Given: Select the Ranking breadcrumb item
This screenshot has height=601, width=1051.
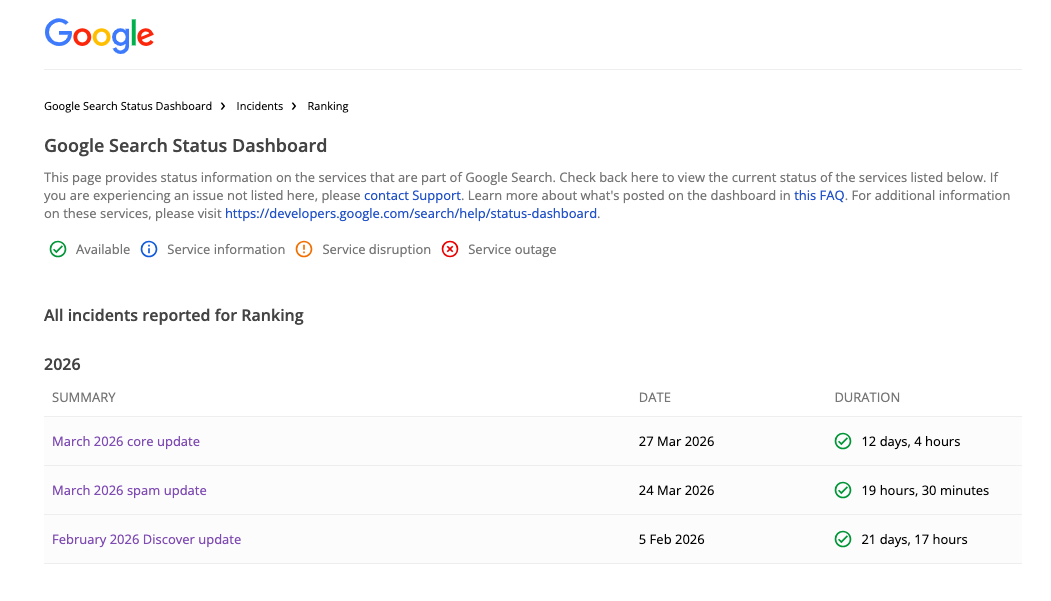Looking at the screenshot, I should pos(328,106).
